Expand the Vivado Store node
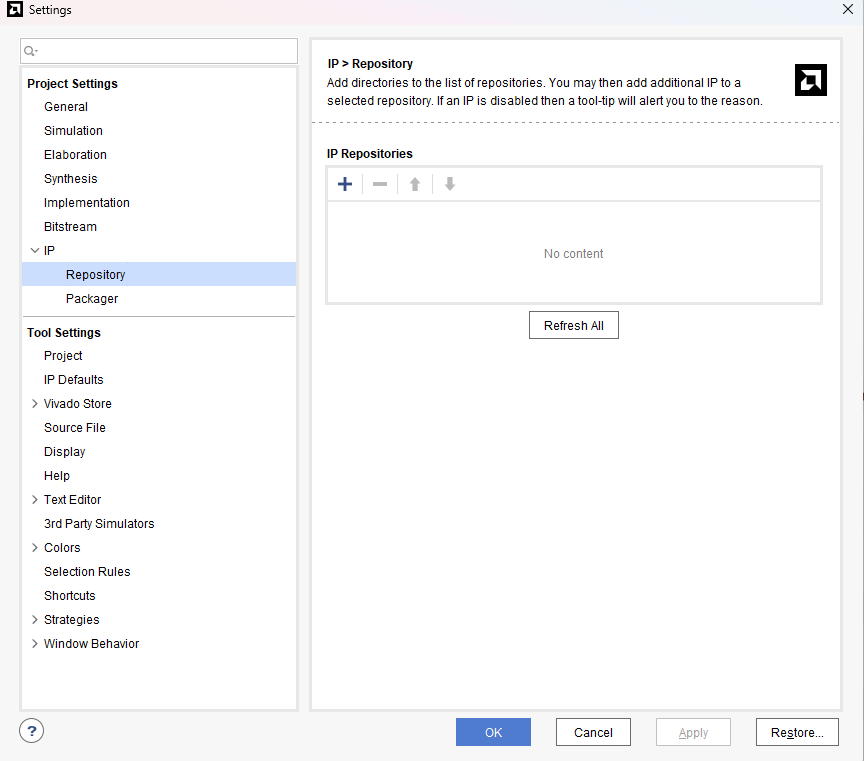864x761 pixels. 35,404
